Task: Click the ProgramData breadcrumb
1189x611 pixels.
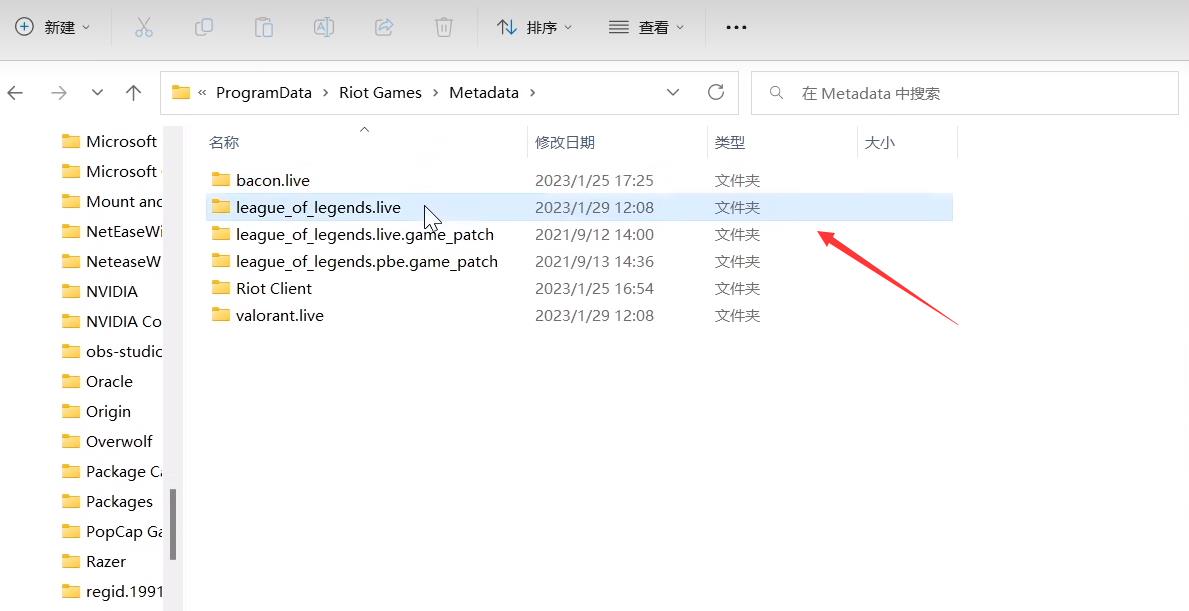Action: (264, 92)
